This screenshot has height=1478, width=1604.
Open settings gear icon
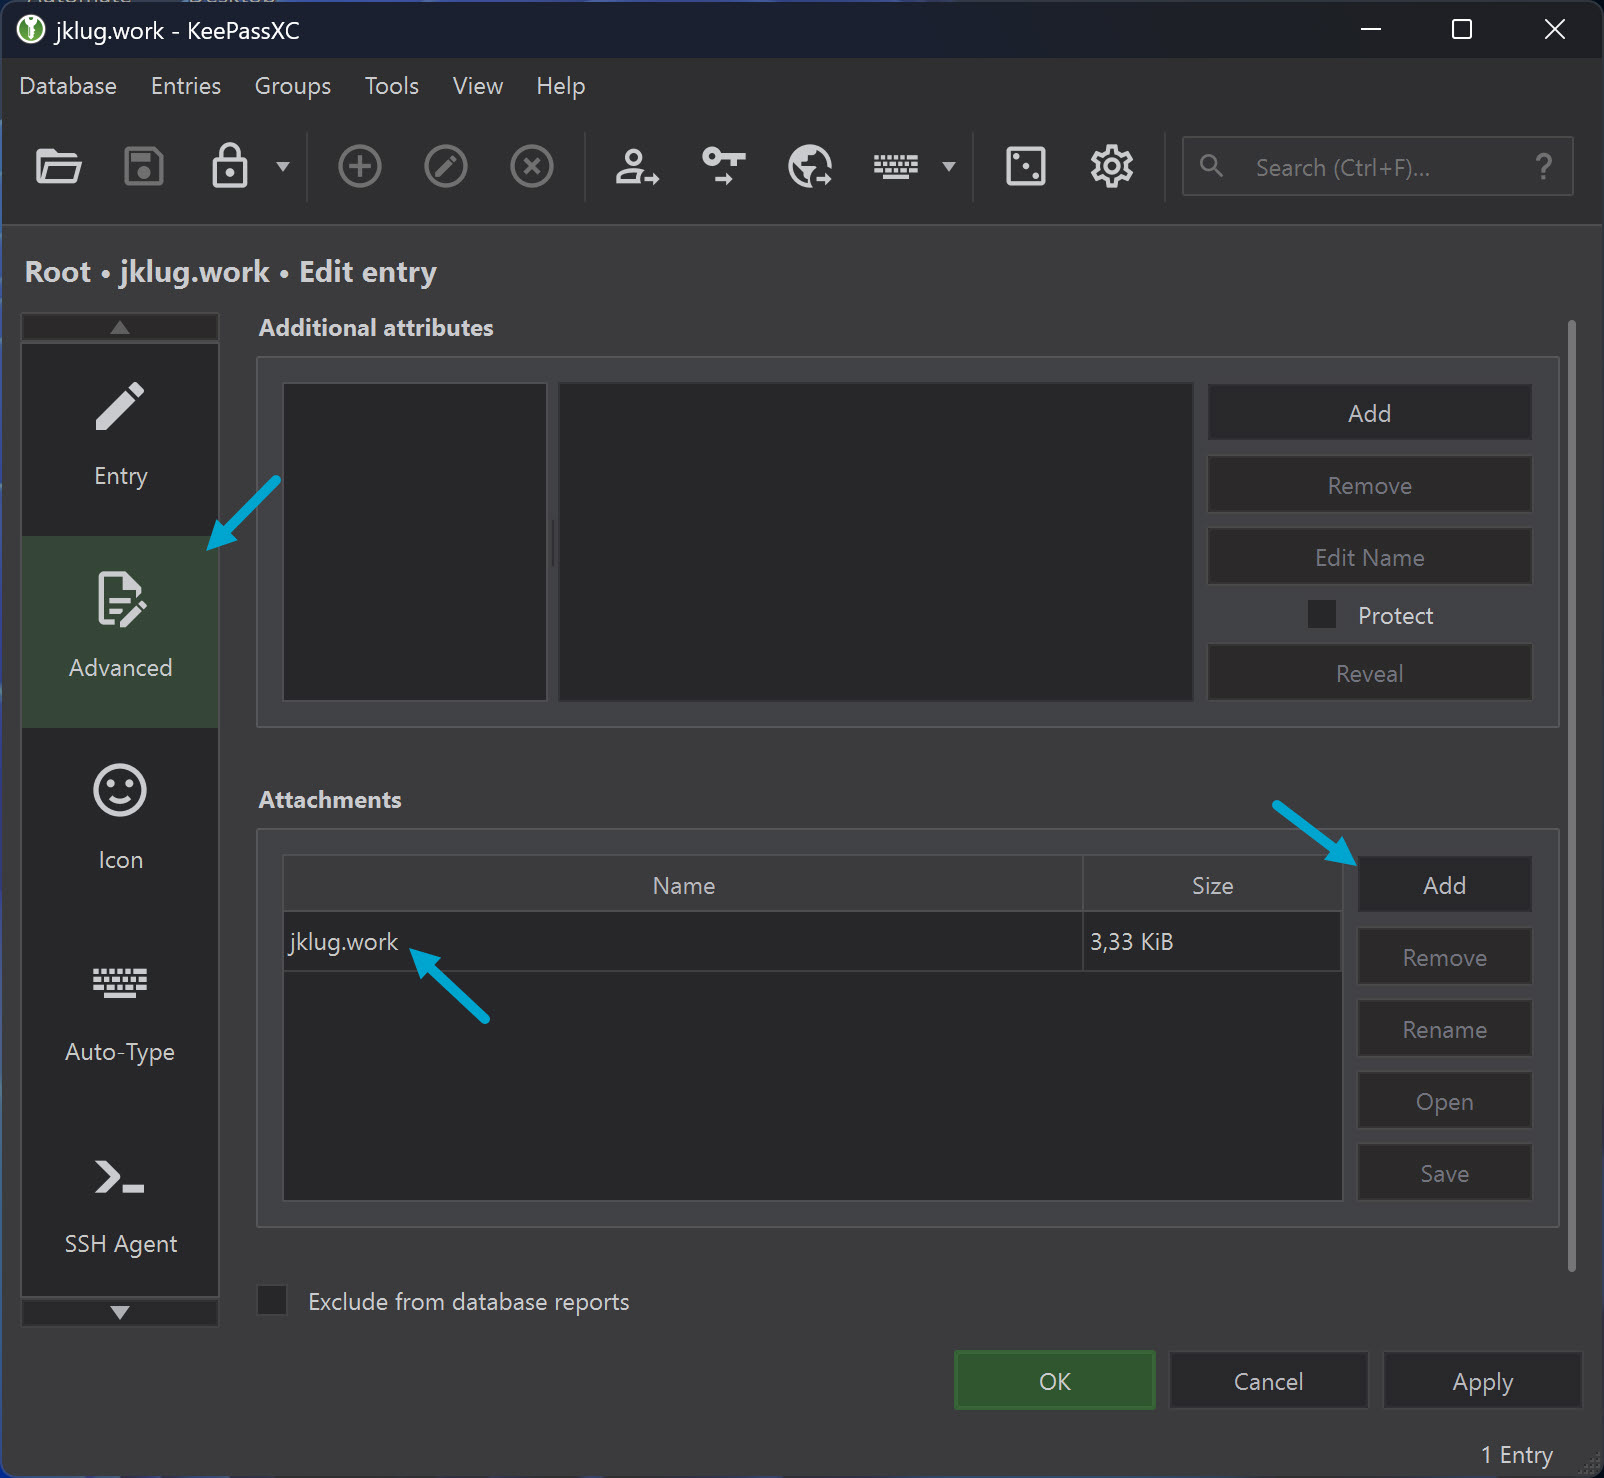point(1112,166)
